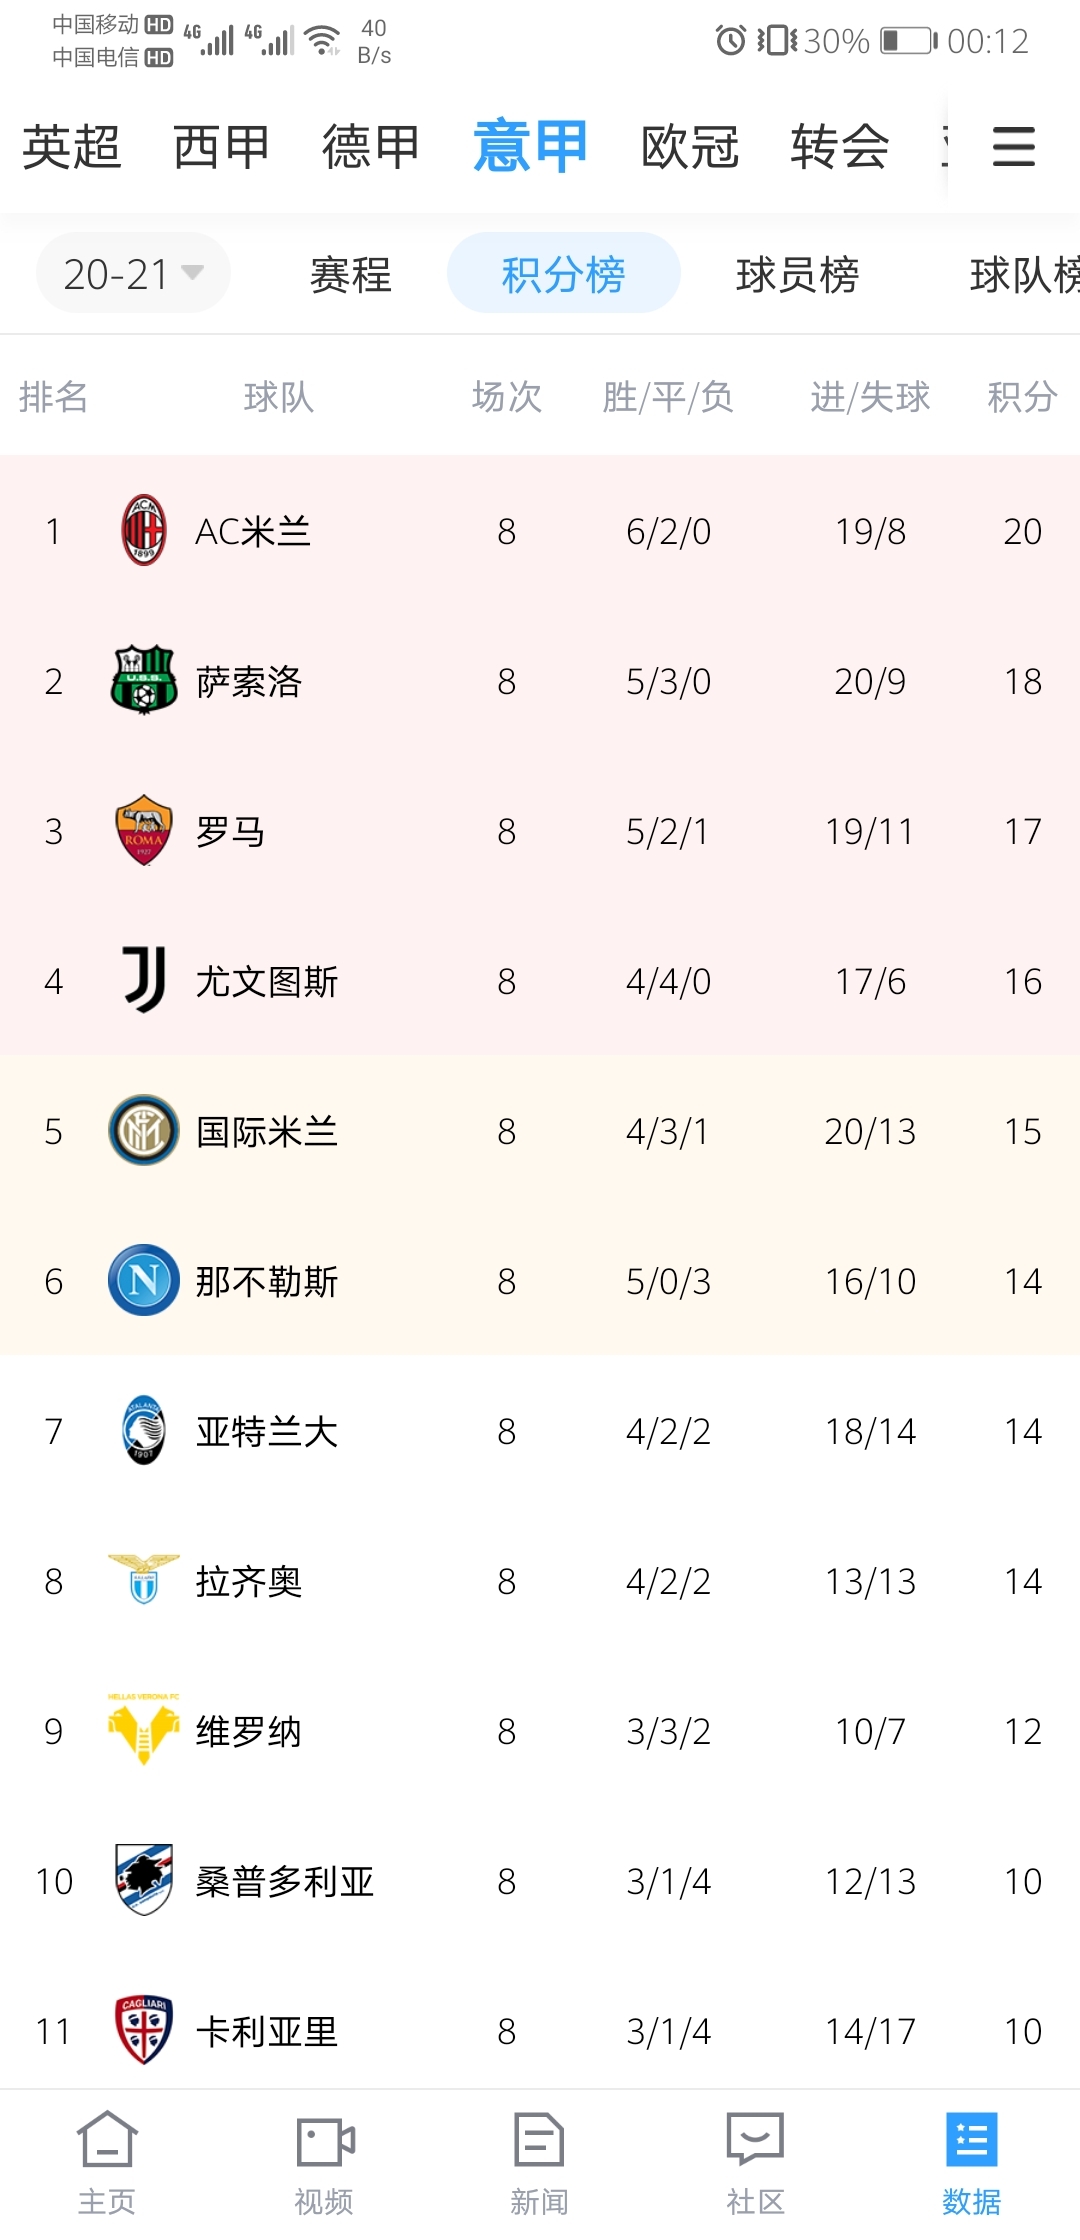Tap the Inter Milan crest
This screenshot has height=2240, width=1080.
point(144,1130)
